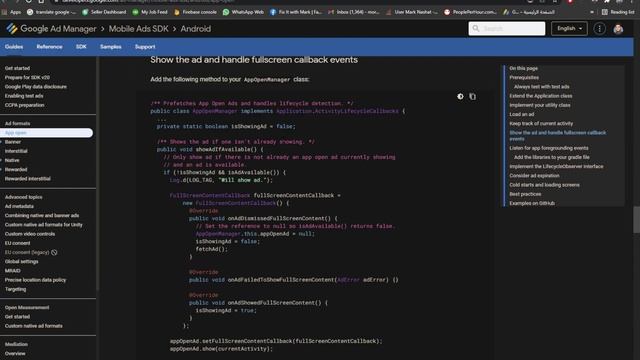The width and height of the screenshot is (640, 360).
Task: Open the Reading list button
Action: (618, 12)
